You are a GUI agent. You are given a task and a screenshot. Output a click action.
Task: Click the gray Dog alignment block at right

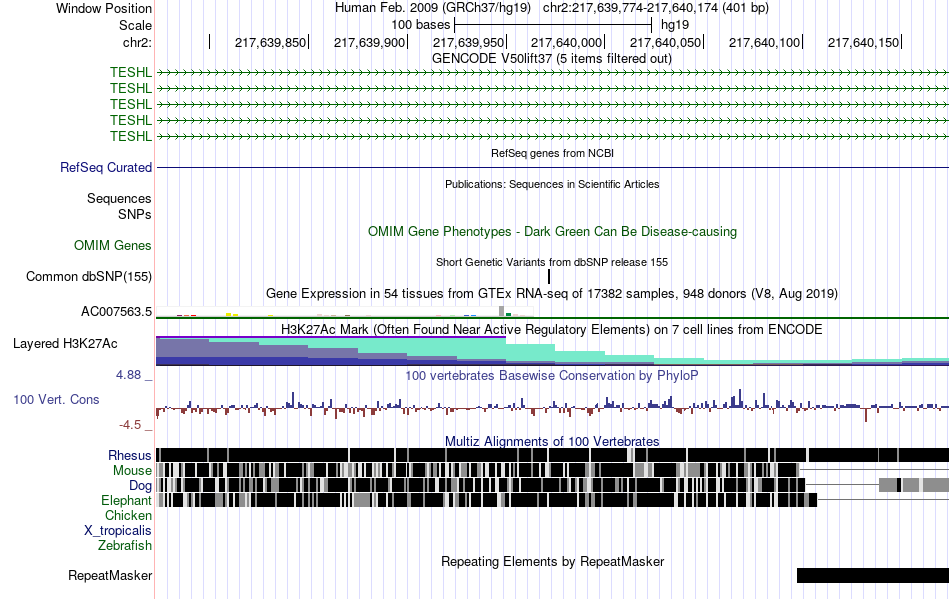(914, 485)
